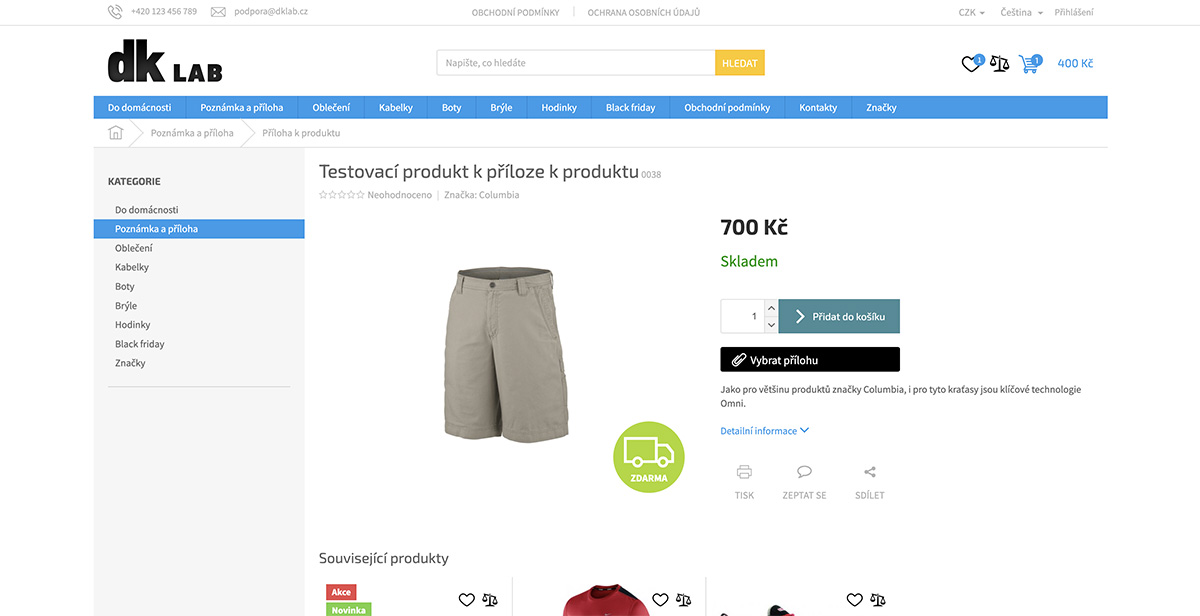1200x616 pixels.
Task: Open the product comparison scales icon in header
Action: pyautogui.click(x=1000, y=64)
